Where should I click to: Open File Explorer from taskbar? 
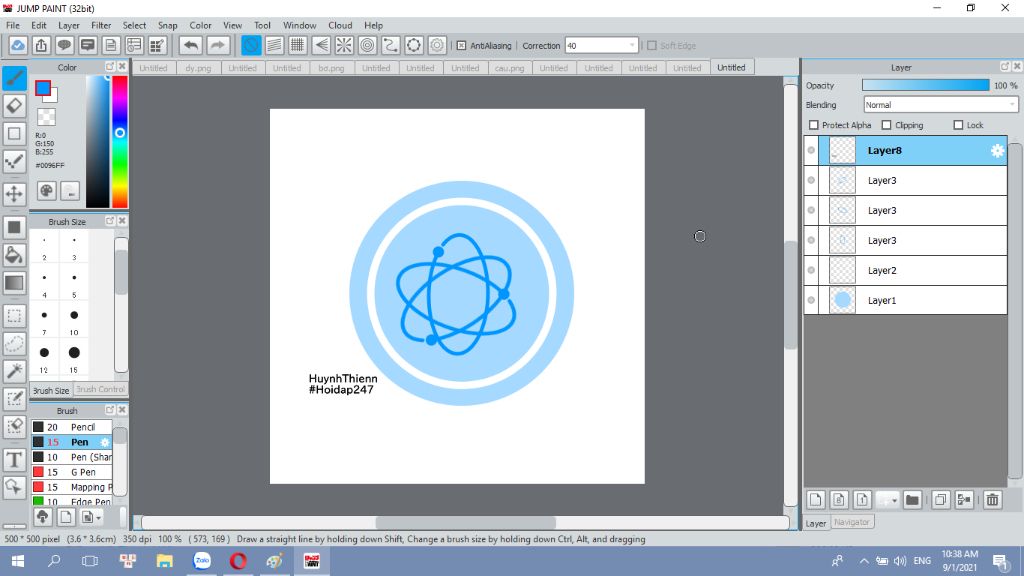click(x=165, y=561)
